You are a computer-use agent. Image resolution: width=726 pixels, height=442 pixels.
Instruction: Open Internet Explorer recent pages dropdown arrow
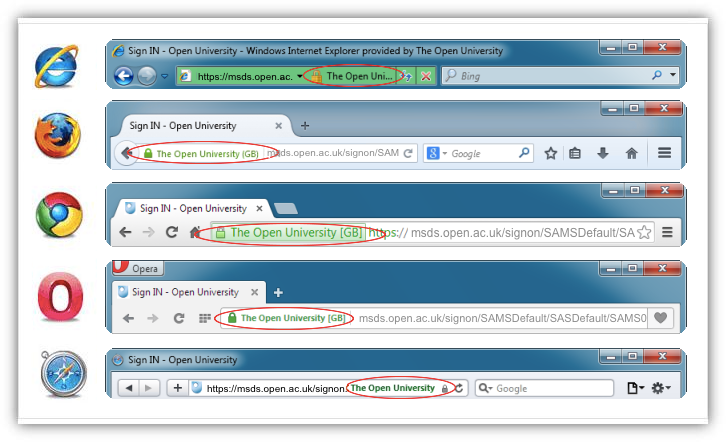click(x=164, y=76)
